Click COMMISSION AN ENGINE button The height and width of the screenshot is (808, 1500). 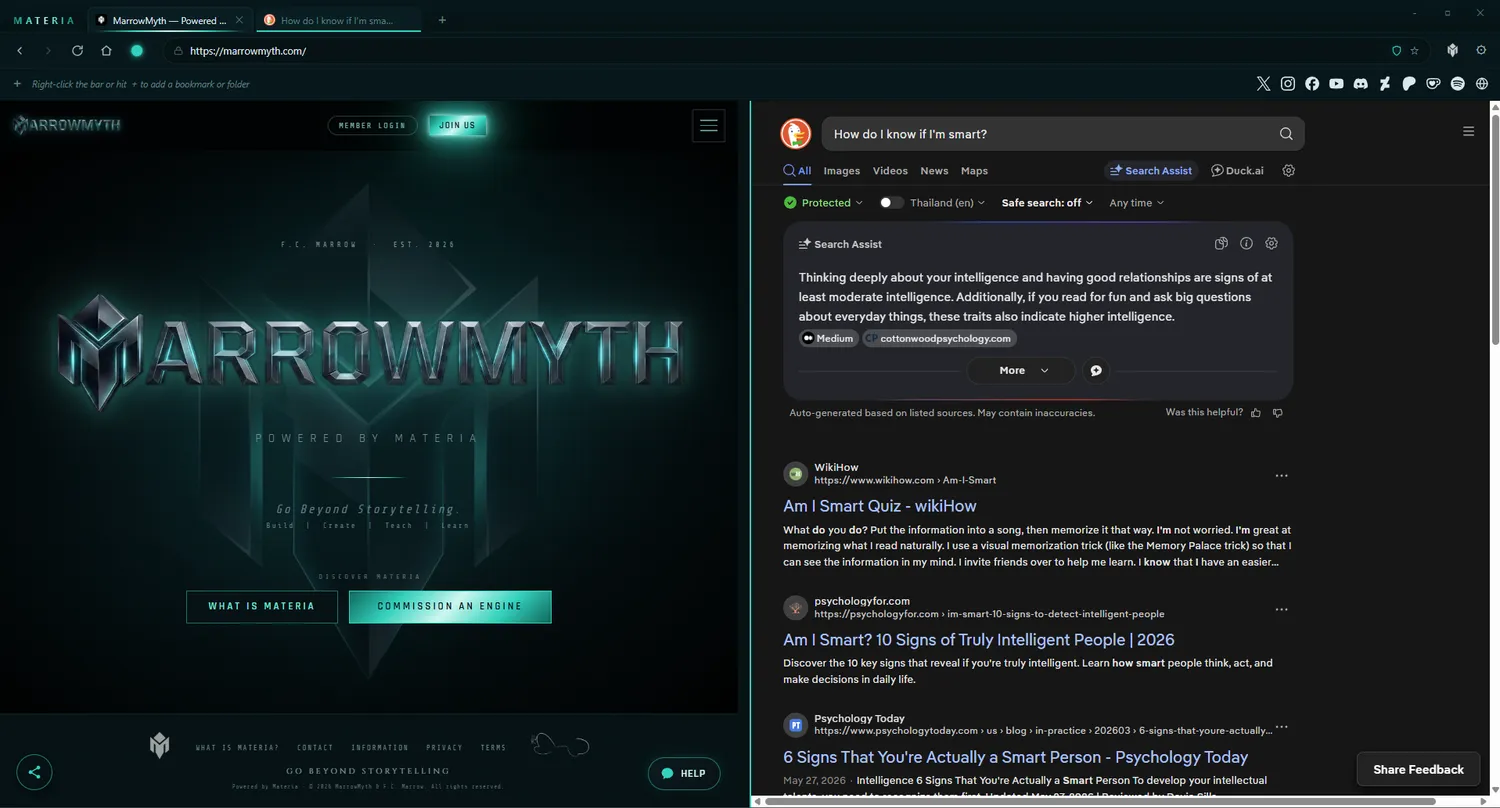450,606
